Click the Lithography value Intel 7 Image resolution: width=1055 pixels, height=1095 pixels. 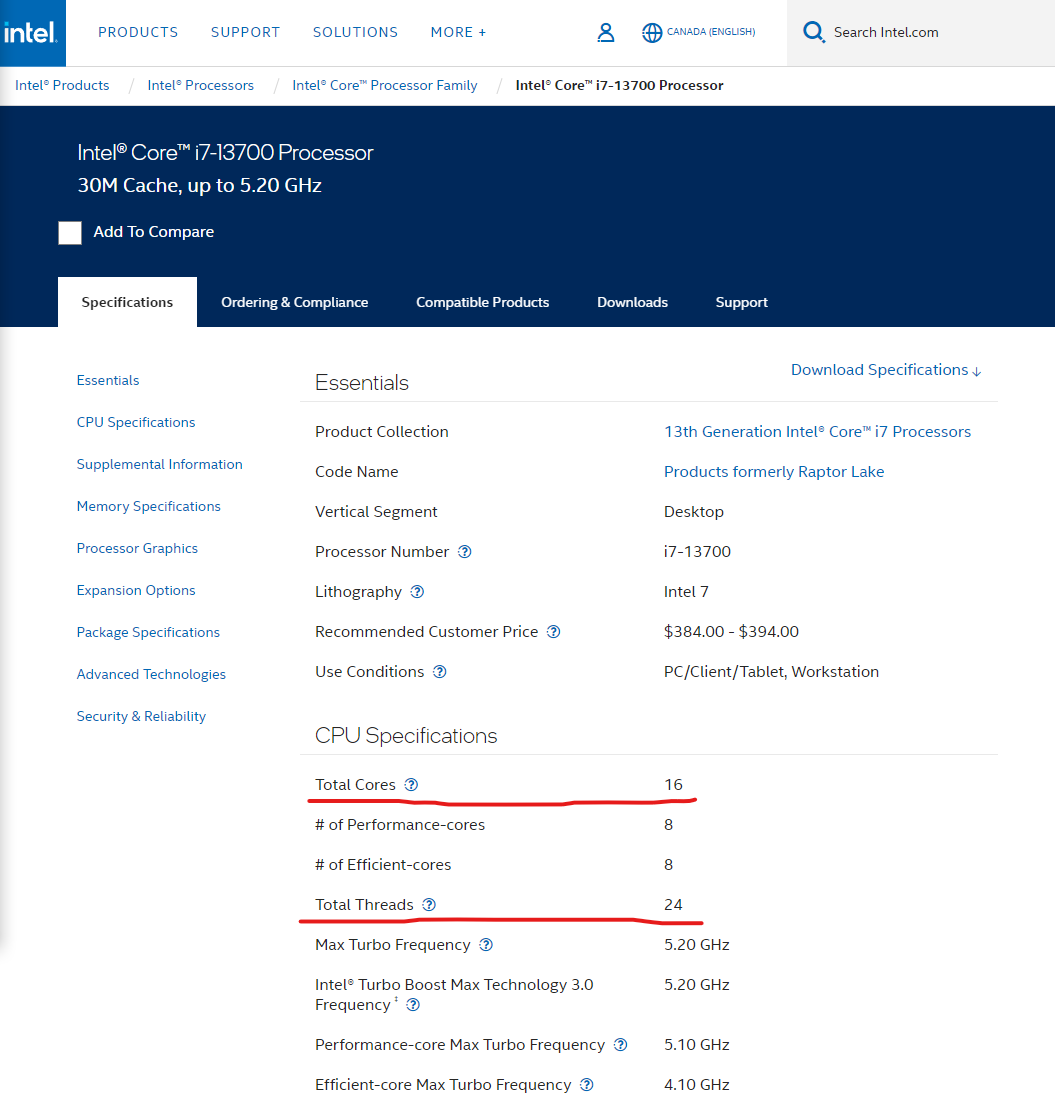(x=686, y=591)
